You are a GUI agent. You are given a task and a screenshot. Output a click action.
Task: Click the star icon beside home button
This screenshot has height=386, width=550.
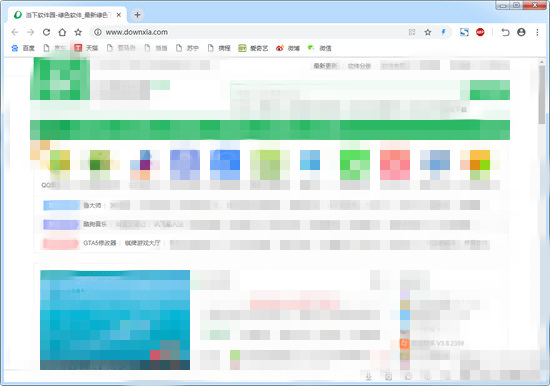pyautogui.click(x=78, y=32)
